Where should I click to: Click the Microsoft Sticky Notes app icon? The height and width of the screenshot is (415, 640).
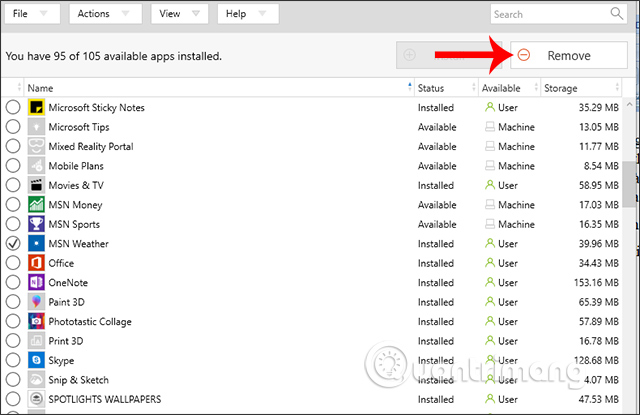coord(36,107)
